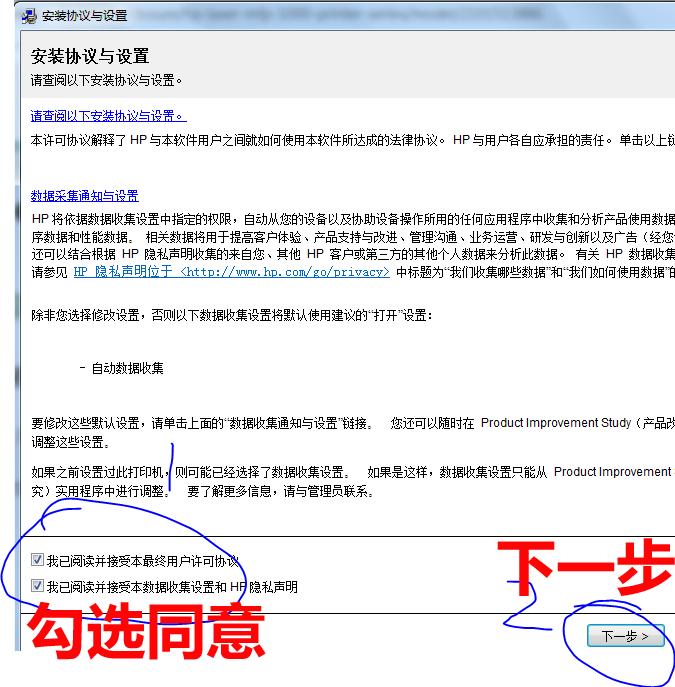Viewport: 675px width, 687px height.
Task: Click the '- 自动数据收集' list entry
Action: point(122,368)
